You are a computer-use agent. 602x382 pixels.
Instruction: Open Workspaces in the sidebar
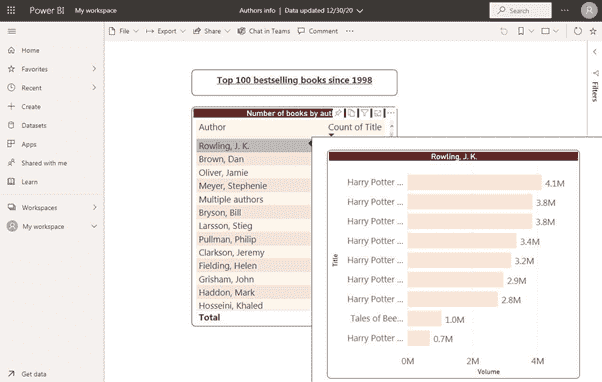click(39, 208)
